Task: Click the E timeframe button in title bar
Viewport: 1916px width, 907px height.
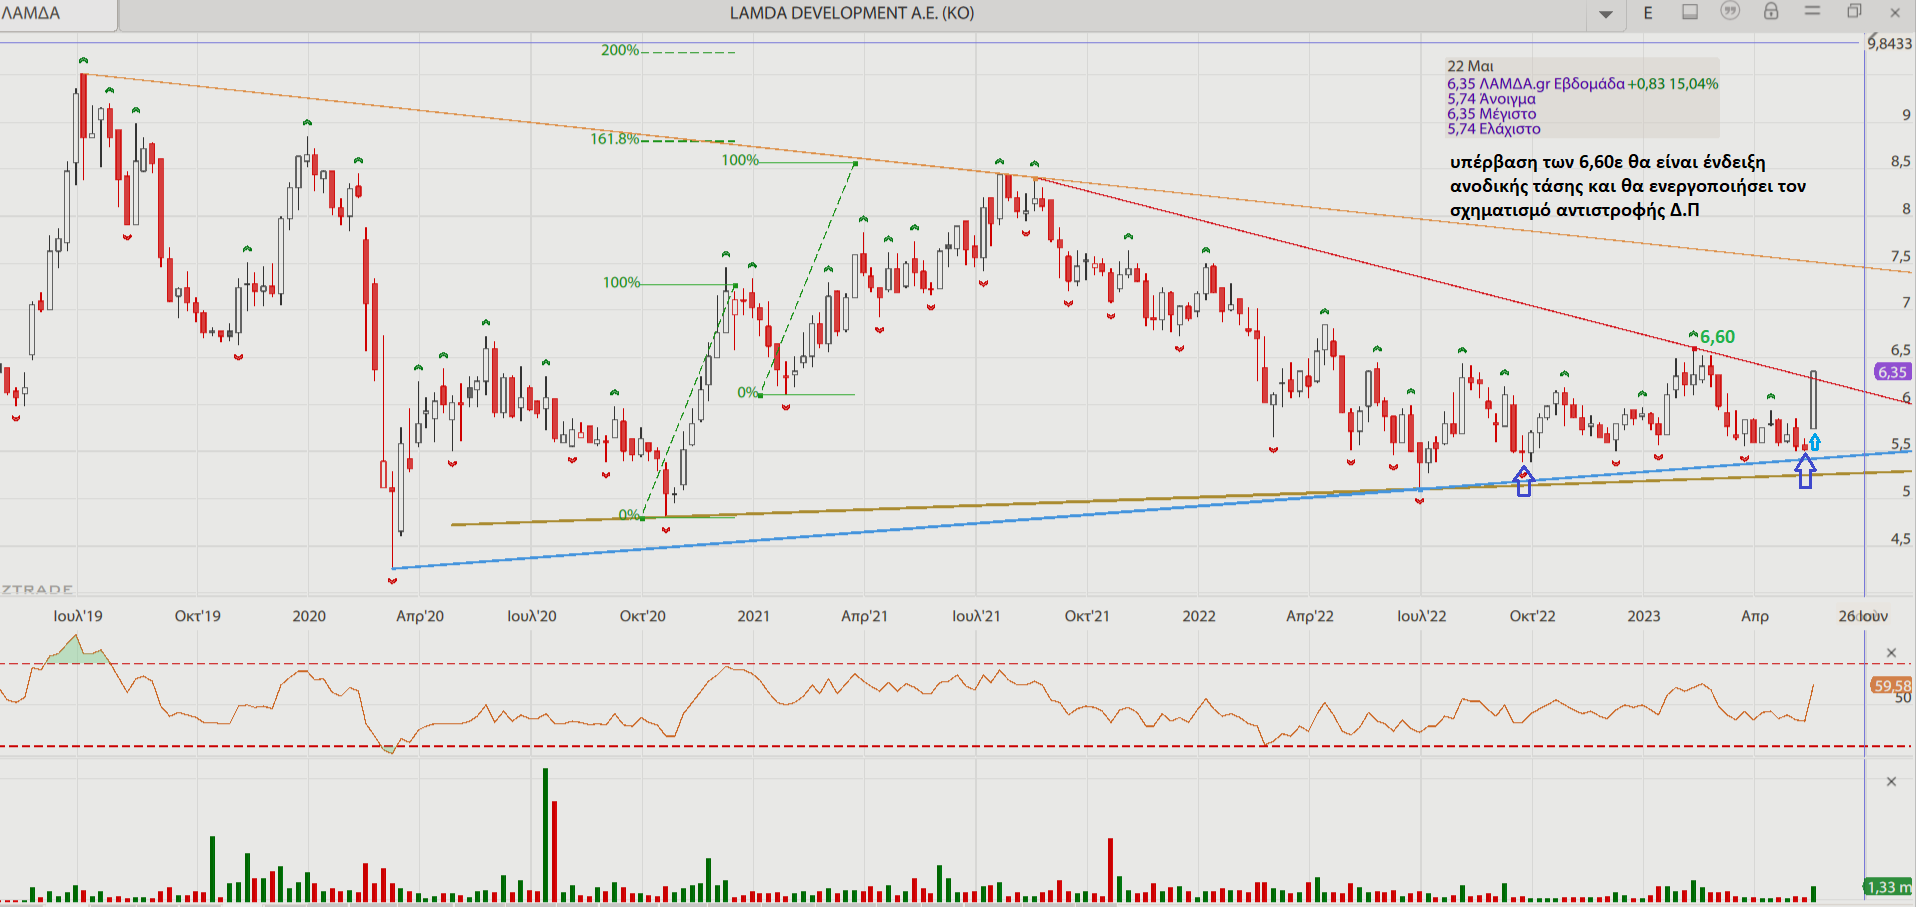Action: coord(1648,13)
